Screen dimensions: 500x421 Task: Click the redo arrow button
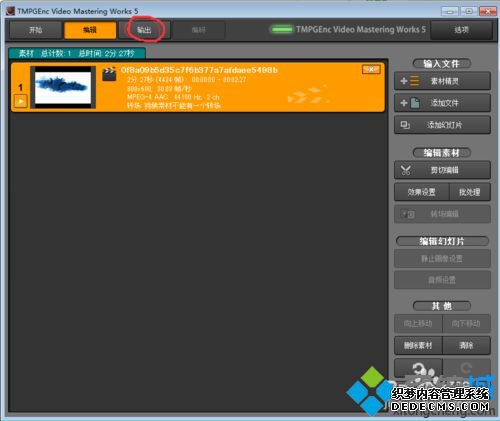point(466,368)
